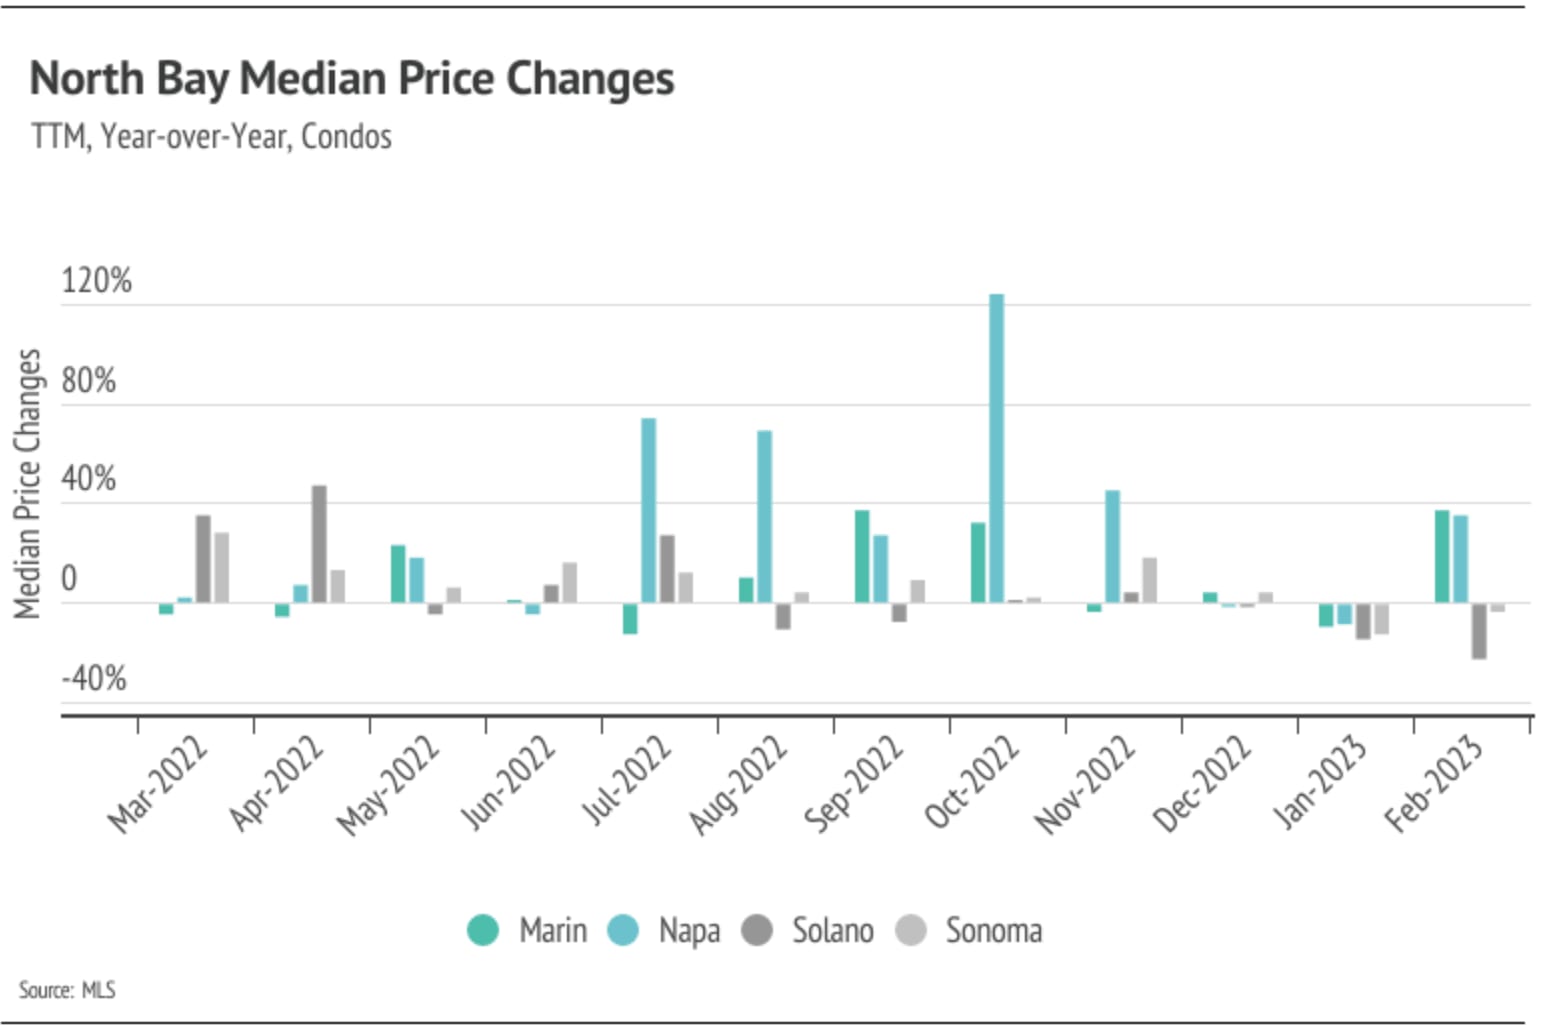Toggle the Marin series legend label
The height and width of the screenshot is (1034, 1542).
[x=552, y=930]
